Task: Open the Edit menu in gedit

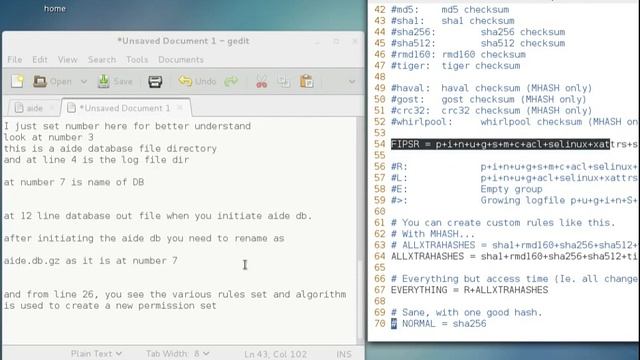Action: tap(40, 60)
